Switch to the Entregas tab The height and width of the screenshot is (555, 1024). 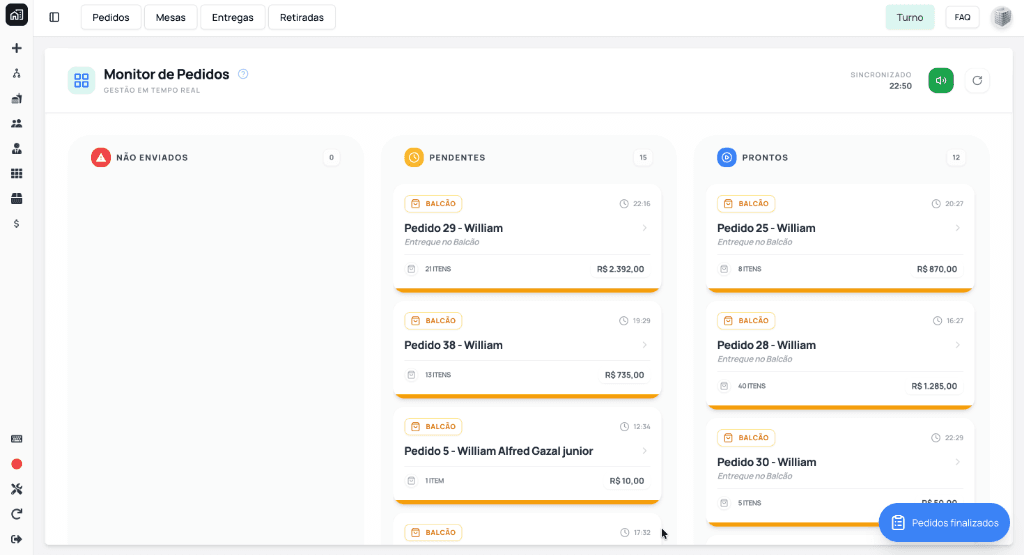coord(232,18)
